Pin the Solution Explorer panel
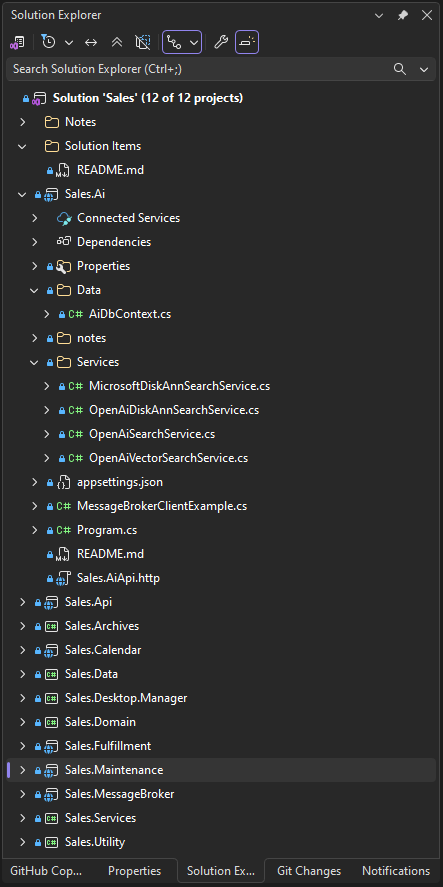 point(403,16)
